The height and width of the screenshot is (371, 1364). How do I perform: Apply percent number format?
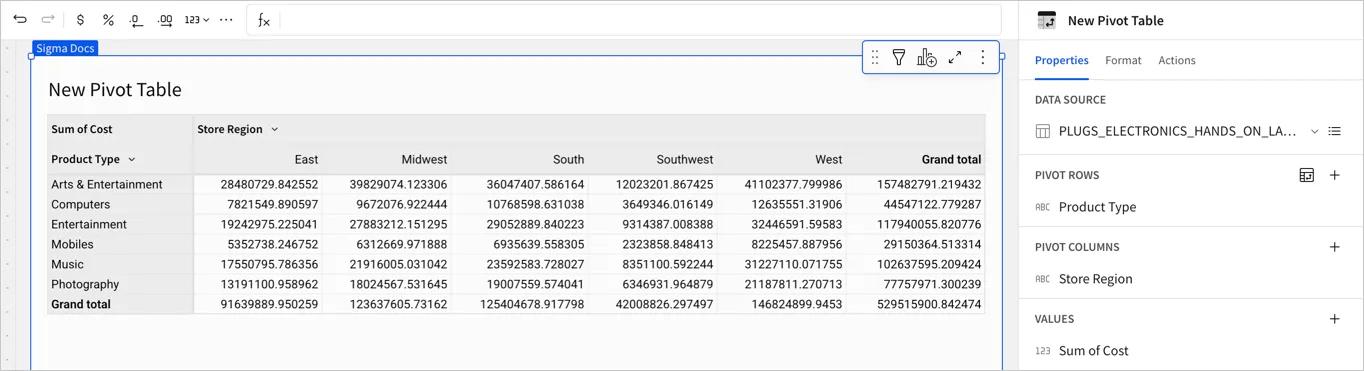108,20
